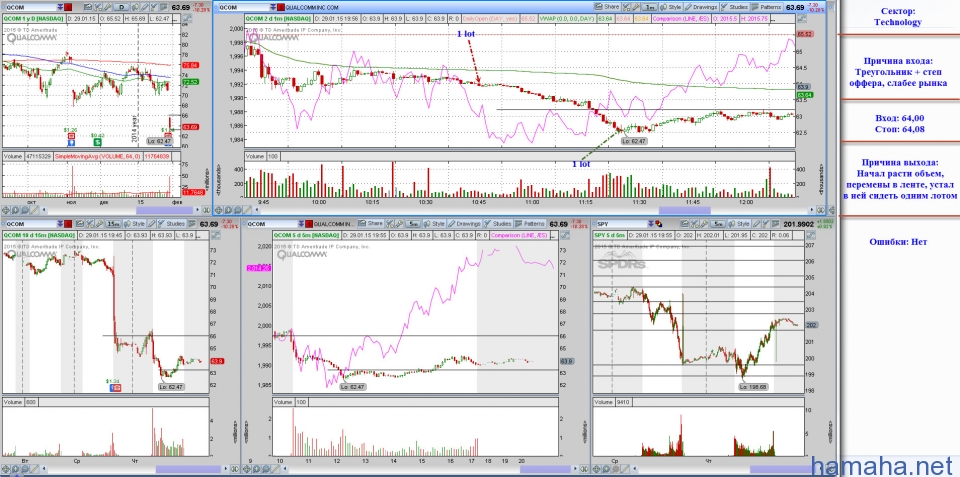The width and height of the screenshot is (960, 477).
Task: Click Share button in the QCOM 5m chart
Action: pos(370,223)
